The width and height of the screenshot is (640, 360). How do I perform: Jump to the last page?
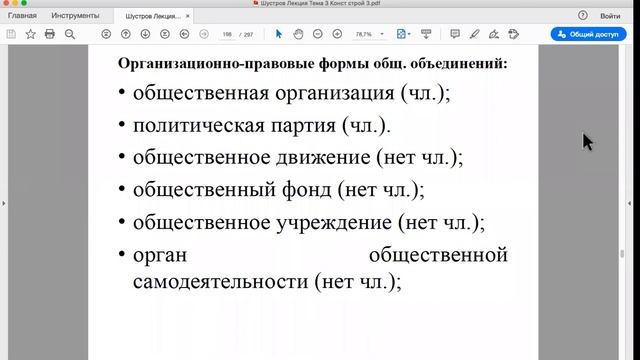tap(165, 34)
